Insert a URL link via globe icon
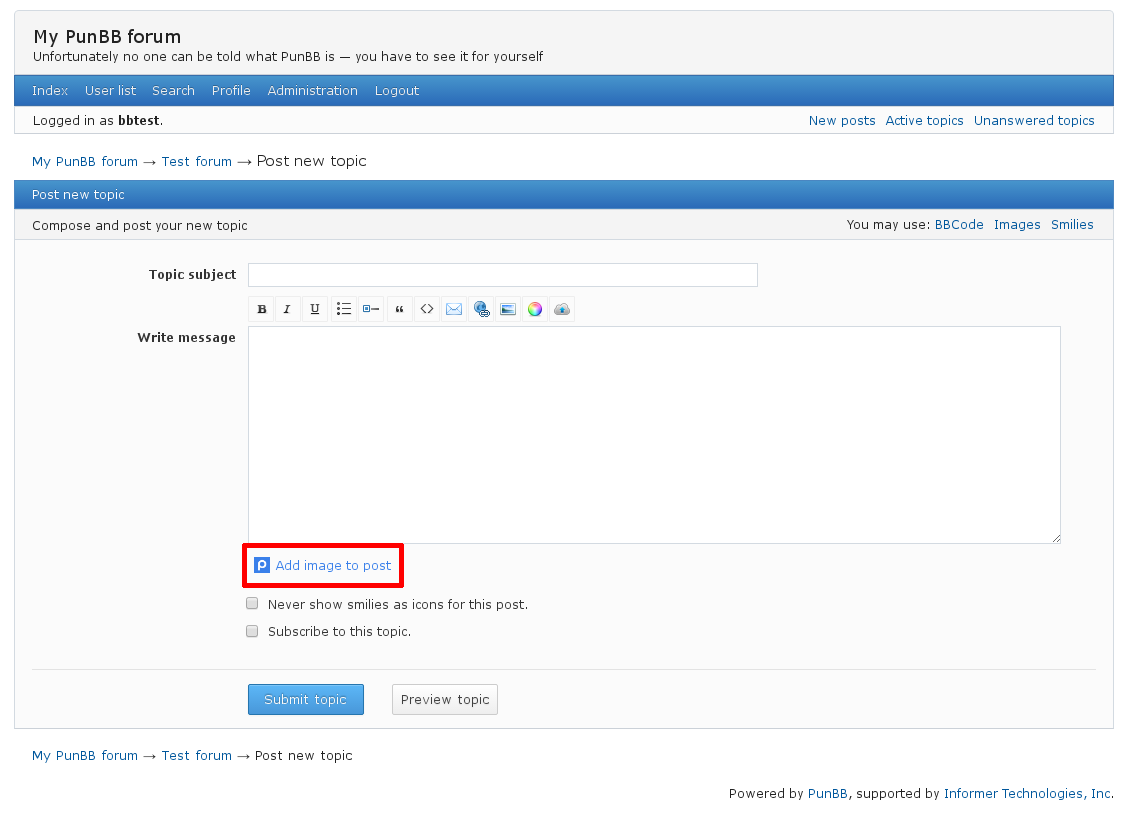The height and width of the screenshot is (815, 1140). pos(481,309)
